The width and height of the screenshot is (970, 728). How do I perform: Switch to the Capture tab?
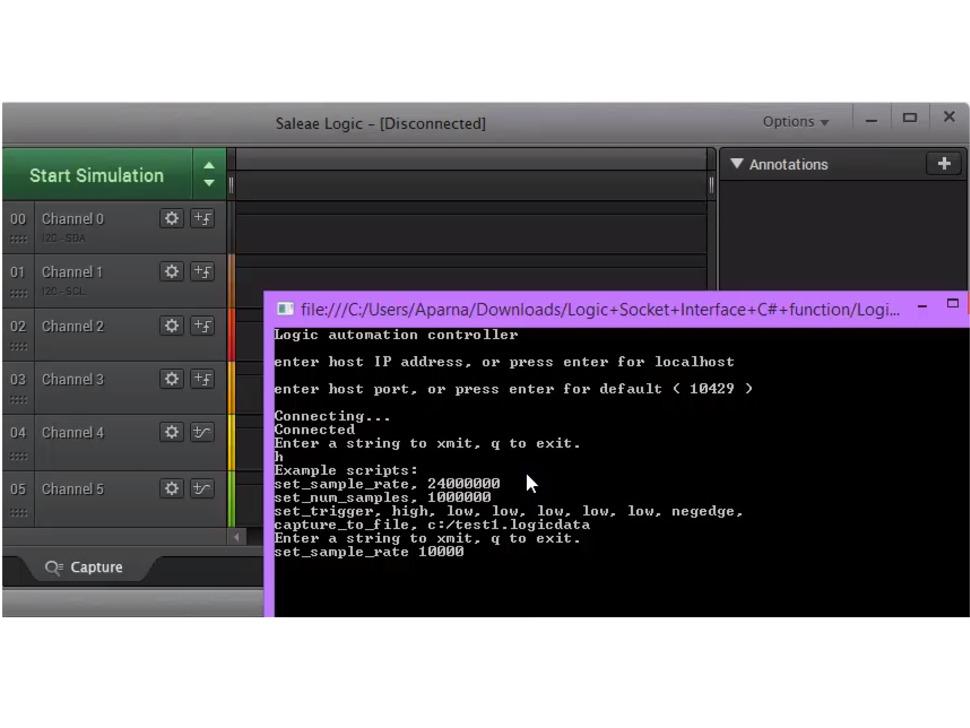click(85, 567)
